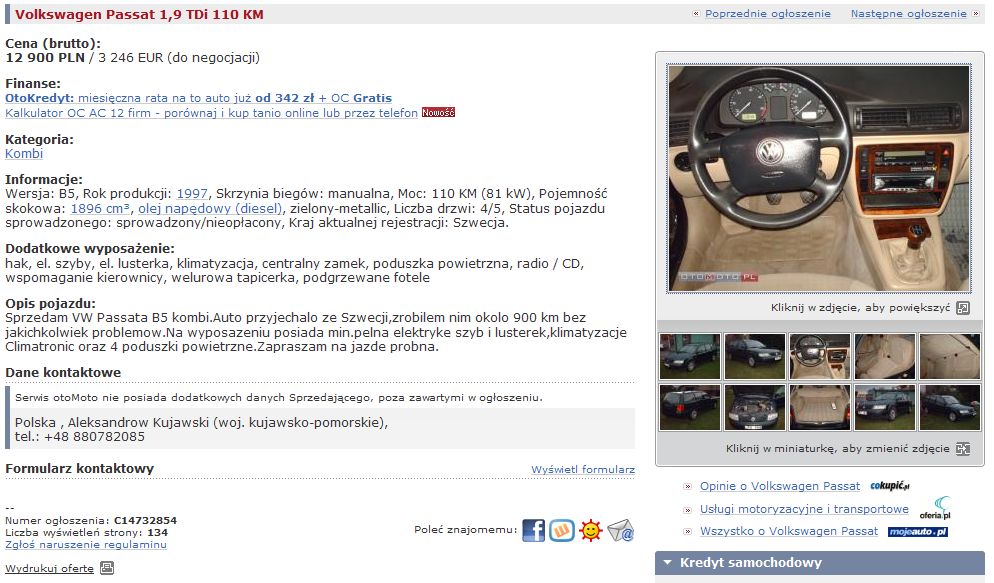
Task: Click the mojeauto.pl logo
Action: [918, 532]
